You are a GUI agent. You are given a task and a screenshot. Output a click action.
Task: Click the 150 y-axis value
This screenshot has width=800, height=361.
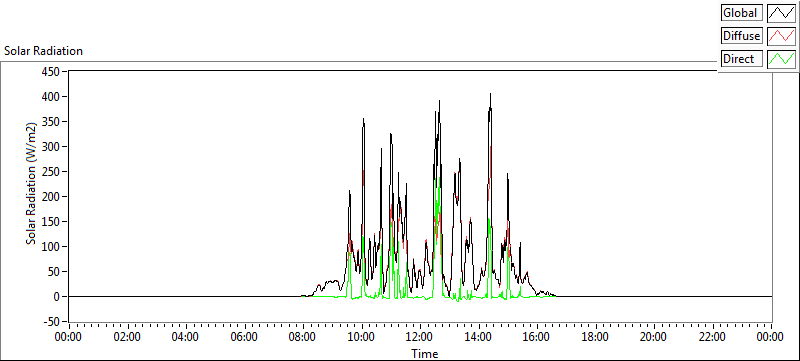[51, 221]
